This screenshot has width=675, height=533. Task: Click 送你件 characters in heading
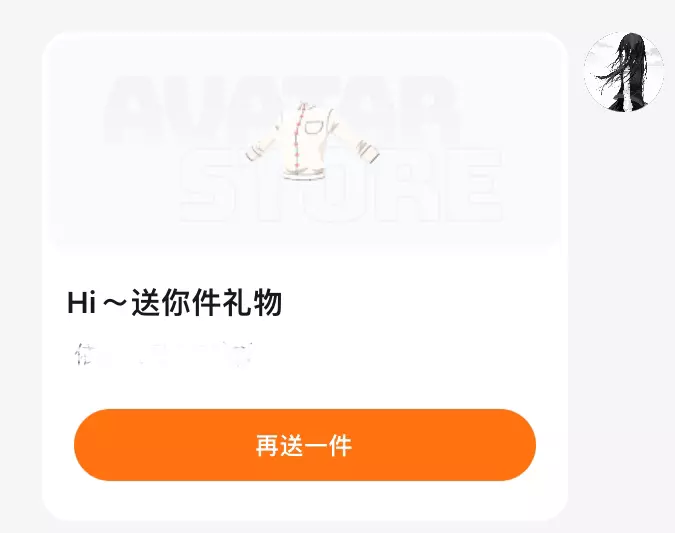click(176, 303)
